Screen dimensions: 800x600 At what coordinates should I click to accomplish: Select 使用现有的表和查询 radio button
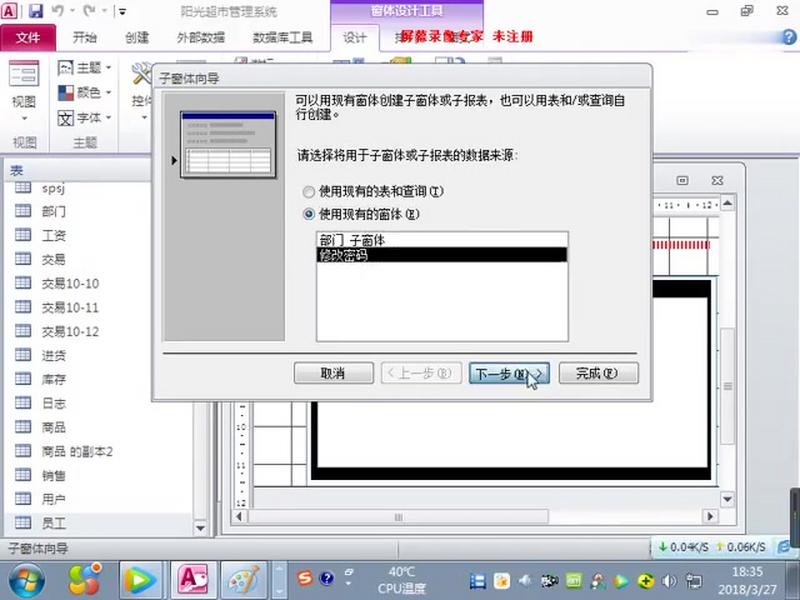(x=308, y=192)
